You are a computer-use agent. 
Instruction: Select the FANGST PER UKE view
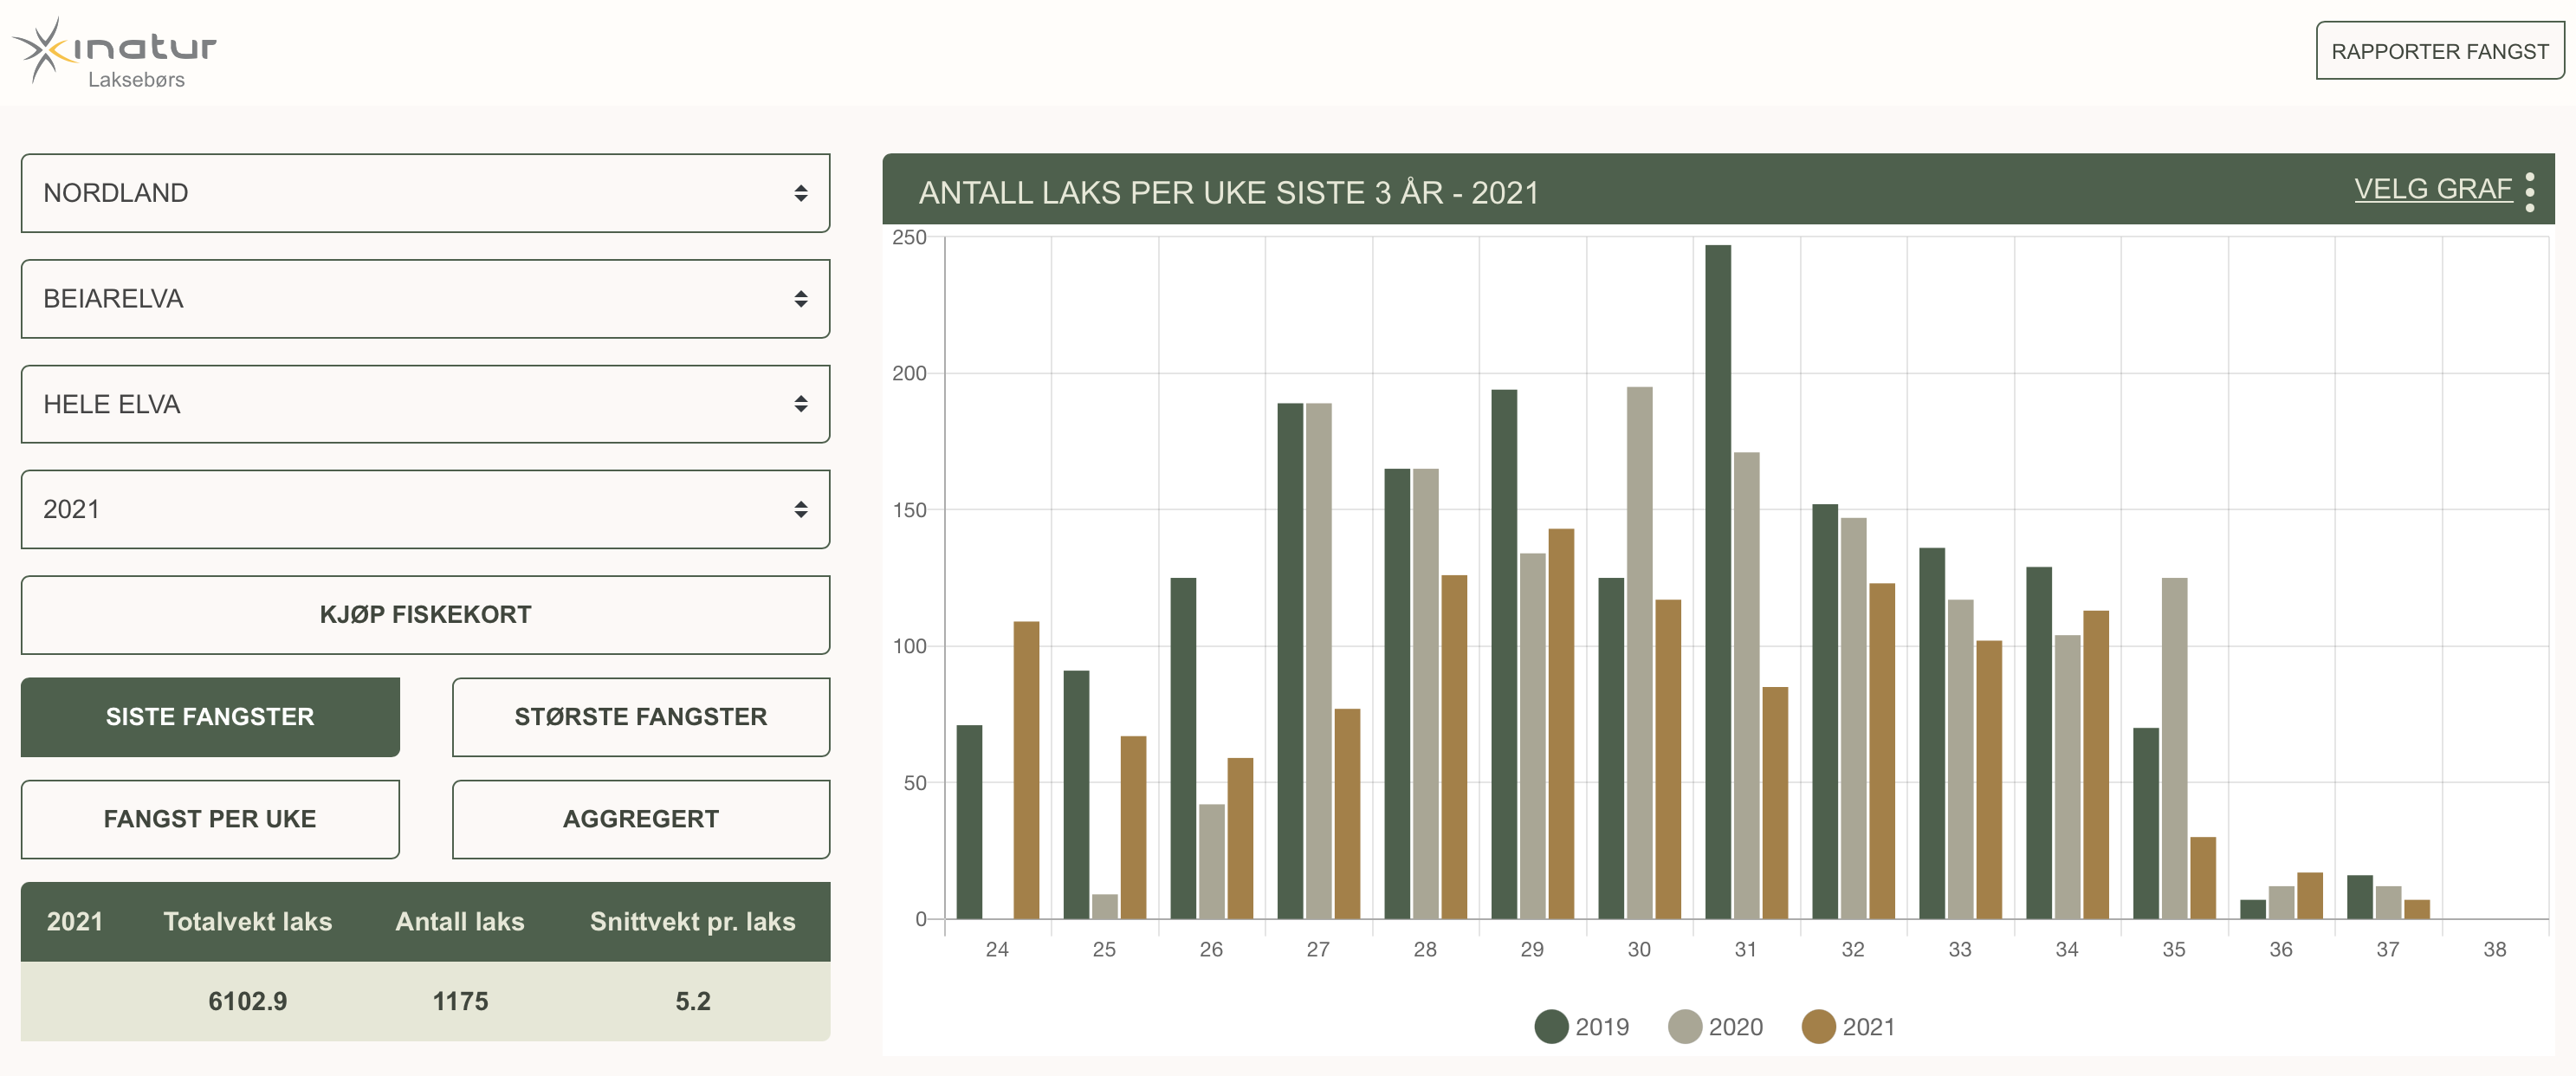coord(210,819)
